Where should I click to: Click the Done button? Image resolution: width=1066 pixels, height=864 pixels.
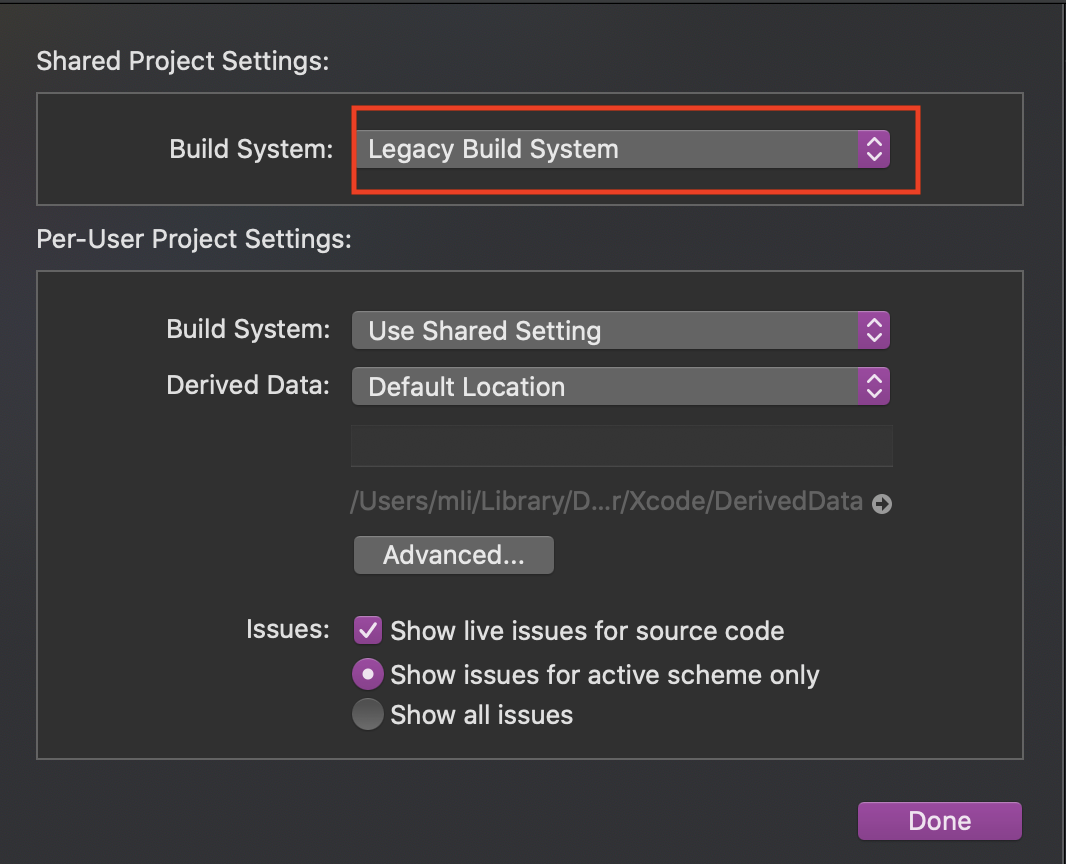point(940,820)
